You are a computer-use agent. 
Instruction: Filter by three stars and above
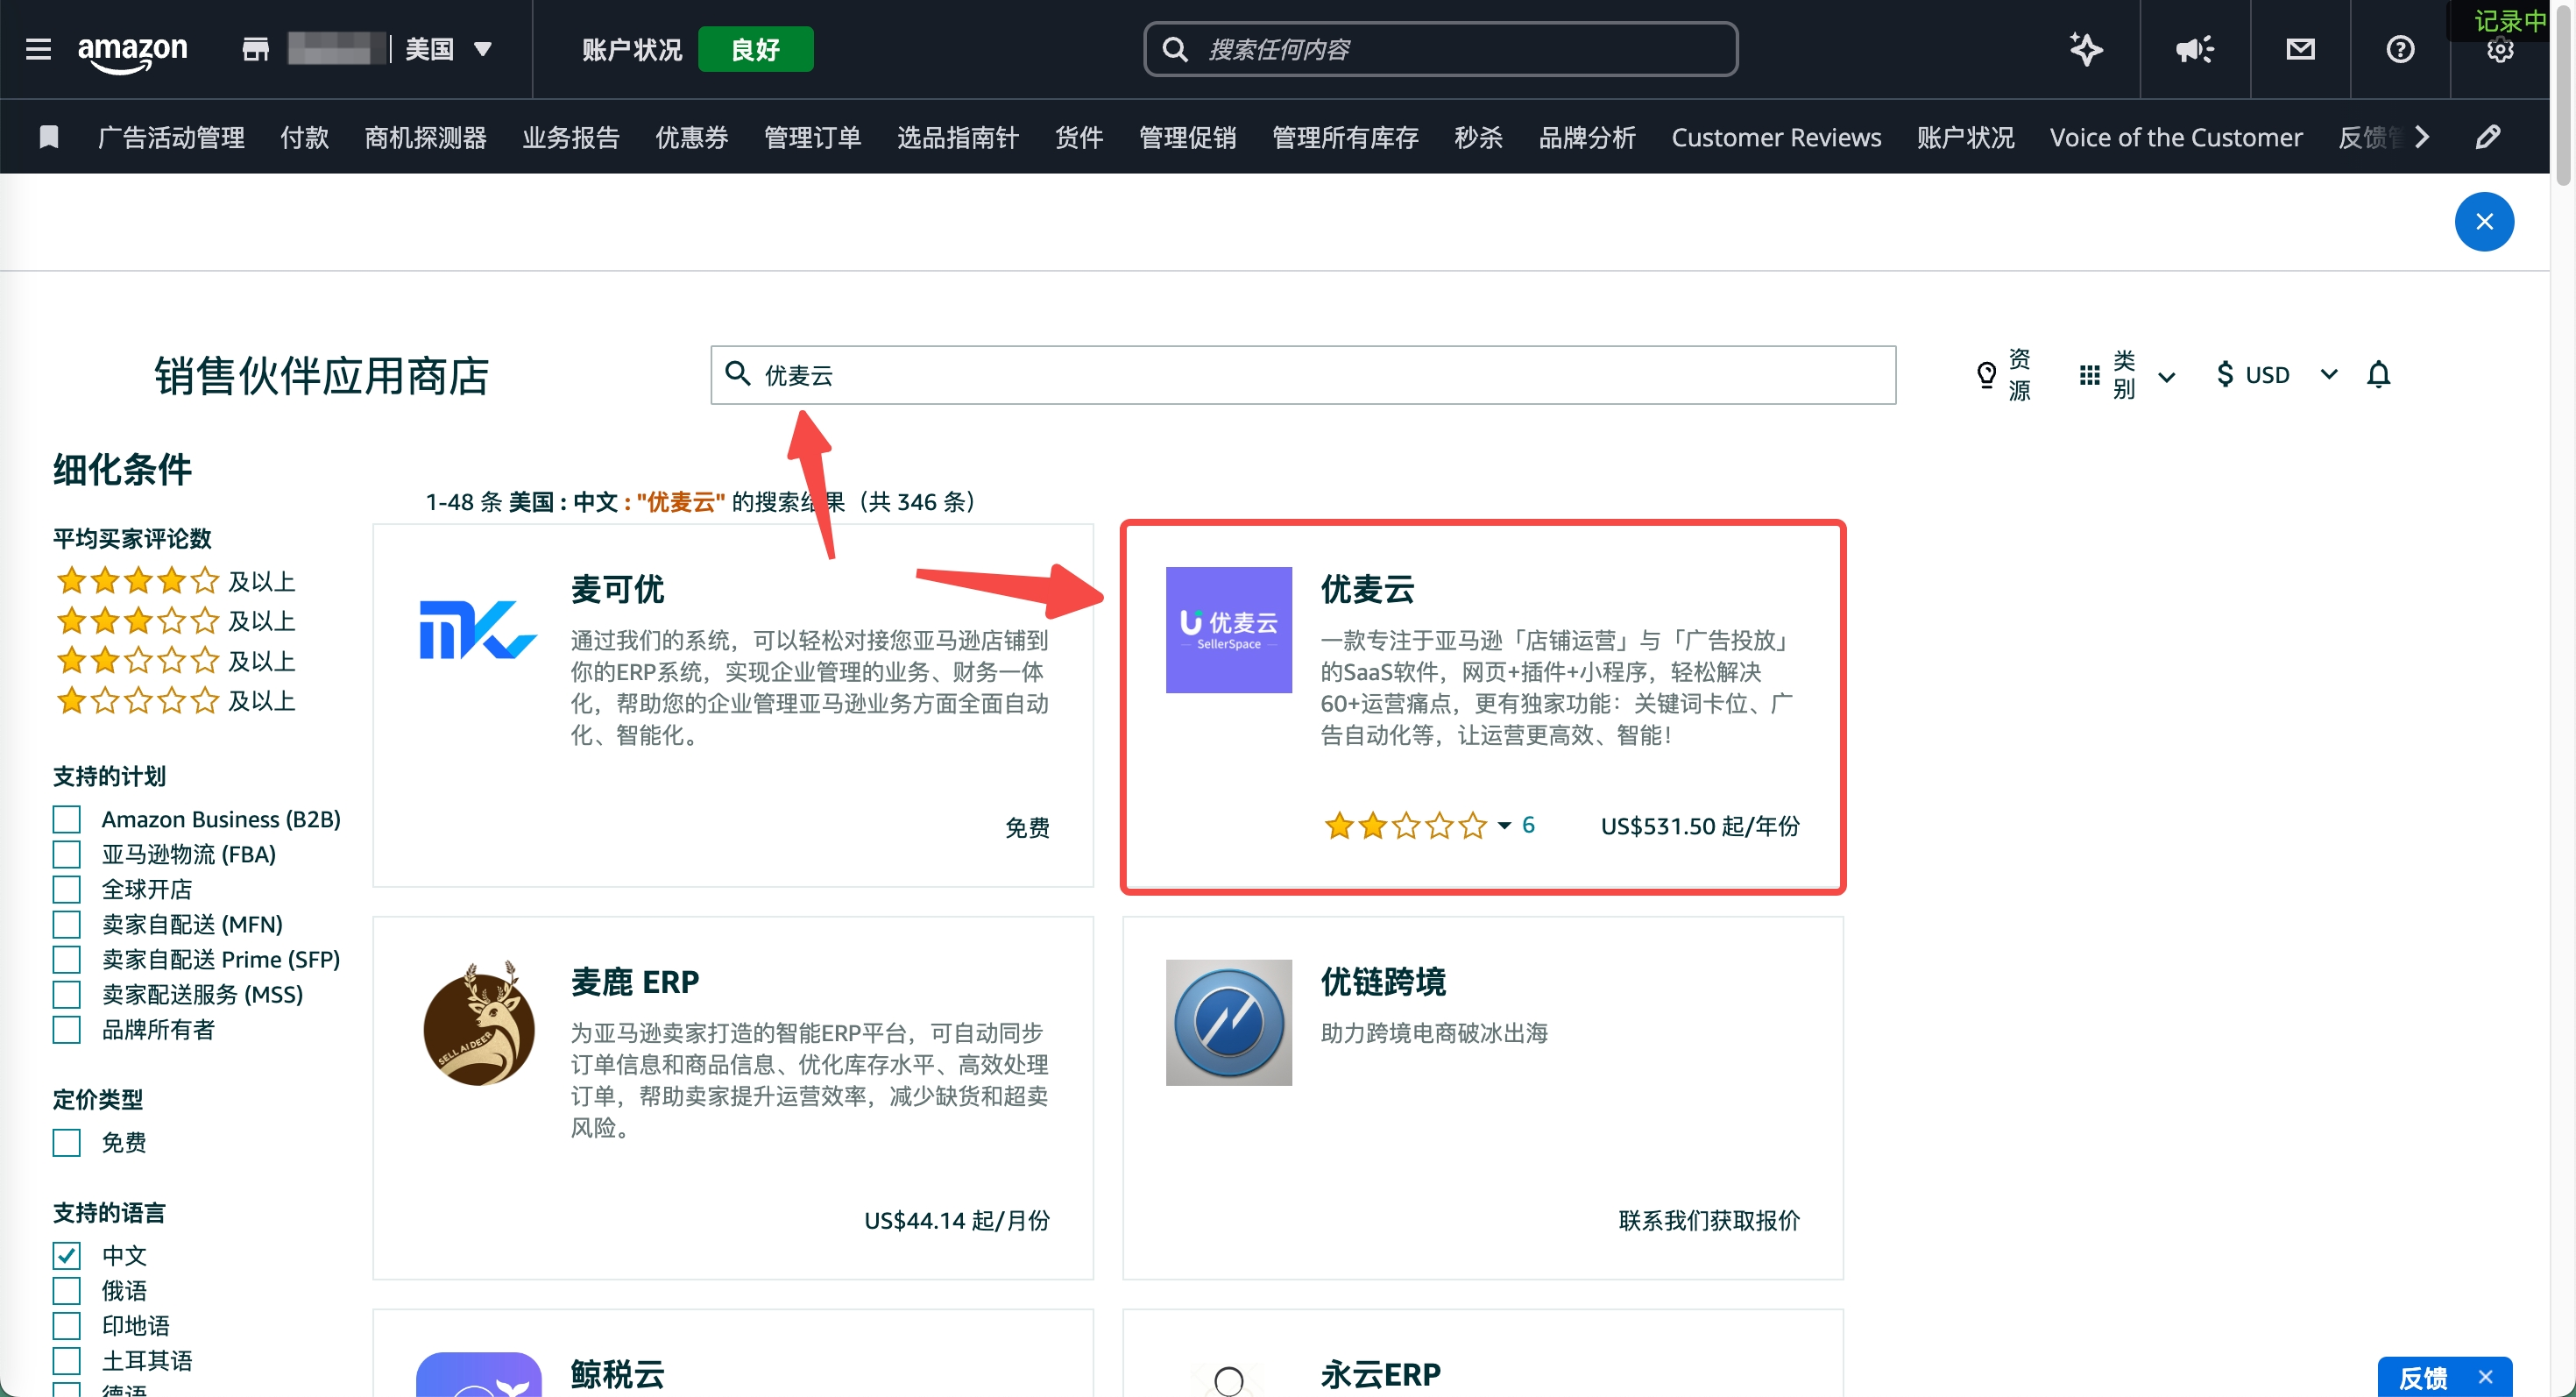(176, 621)
